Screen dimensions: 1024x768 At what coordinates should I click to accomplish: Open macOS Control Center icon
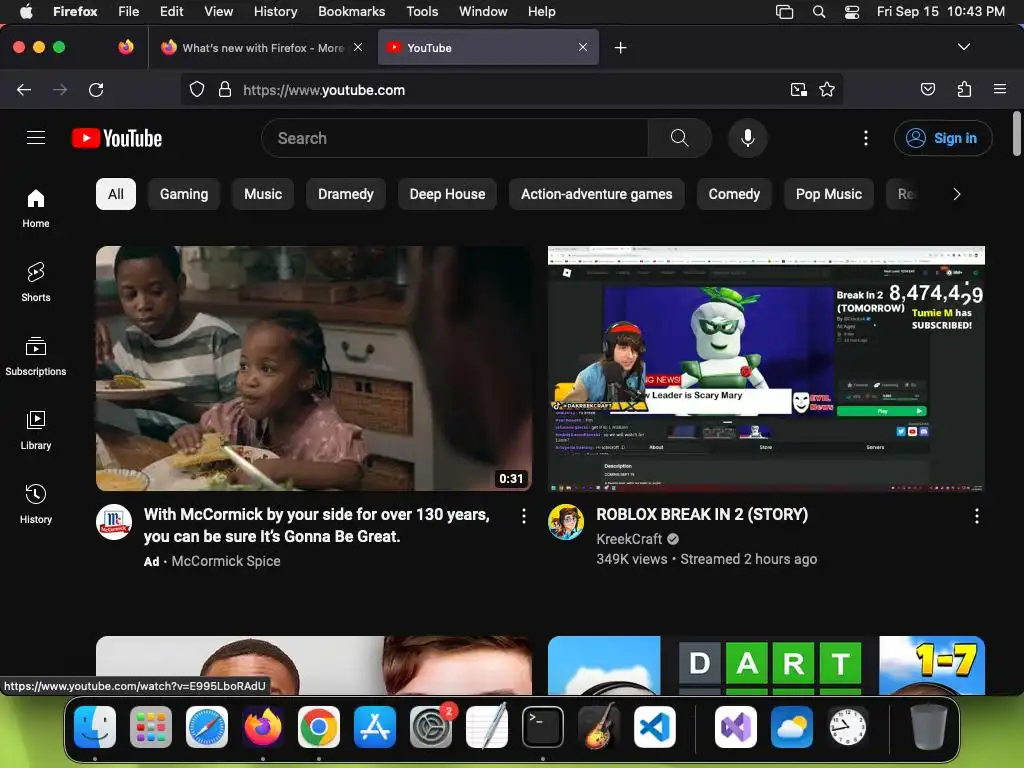852,12
